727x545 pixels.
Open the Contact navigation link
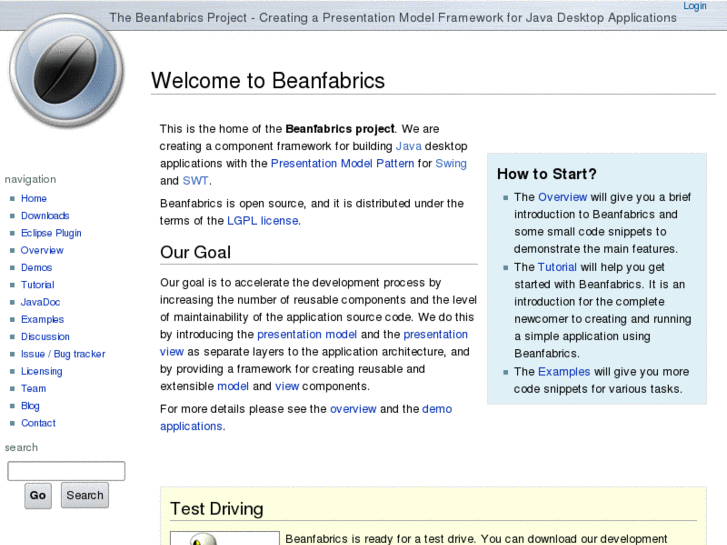click(38, 423)
